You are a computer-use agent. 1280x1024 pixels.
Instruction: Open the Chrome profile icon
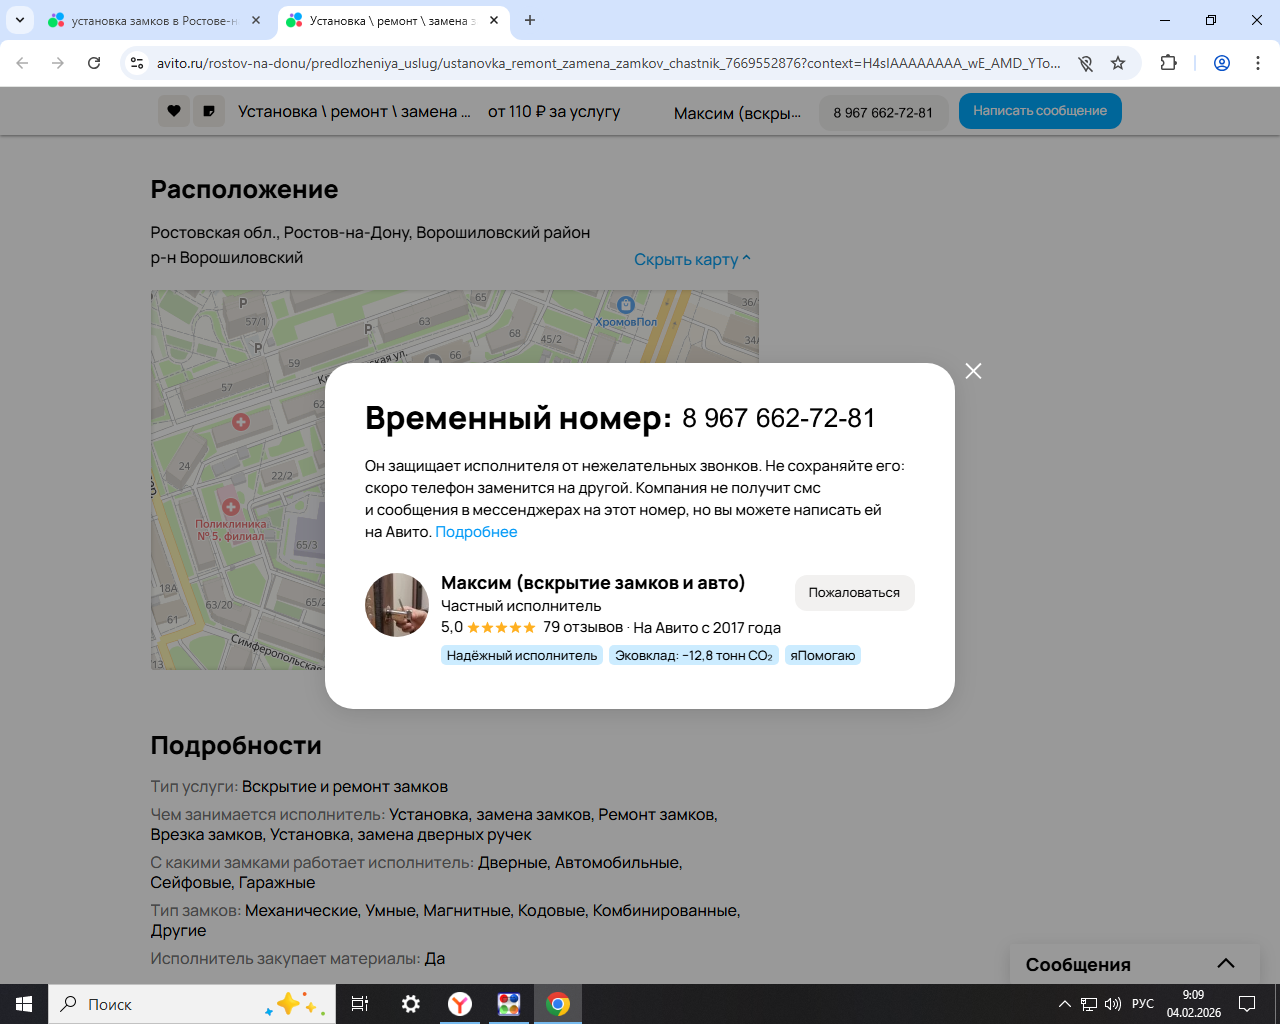click(x=1222, y=63)
